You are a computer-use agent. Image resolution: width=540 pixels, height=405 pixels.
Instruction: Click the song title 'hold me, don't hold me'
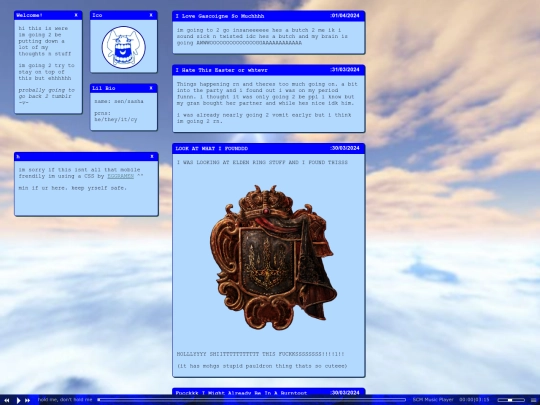pyautogui.click(x=65, y=399)
